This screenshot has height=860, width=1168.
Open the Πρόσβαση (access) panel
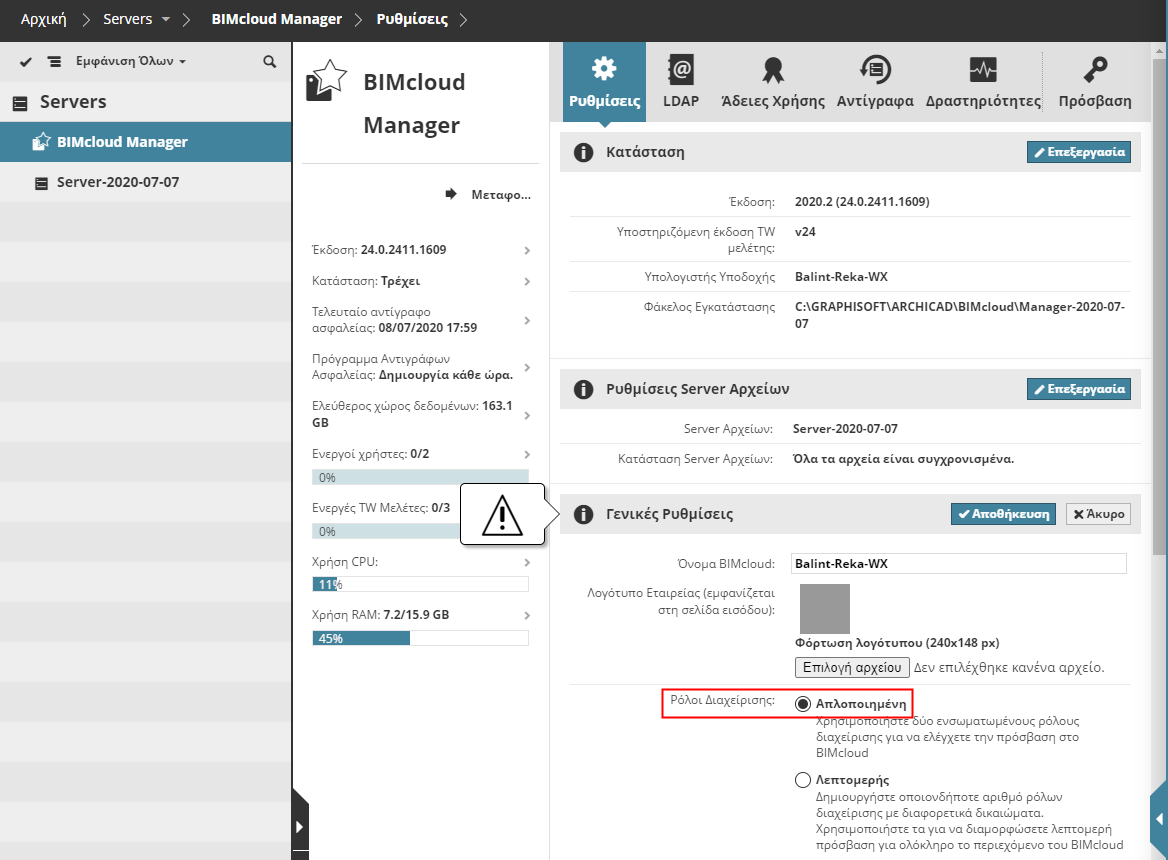coord(1092,80)
